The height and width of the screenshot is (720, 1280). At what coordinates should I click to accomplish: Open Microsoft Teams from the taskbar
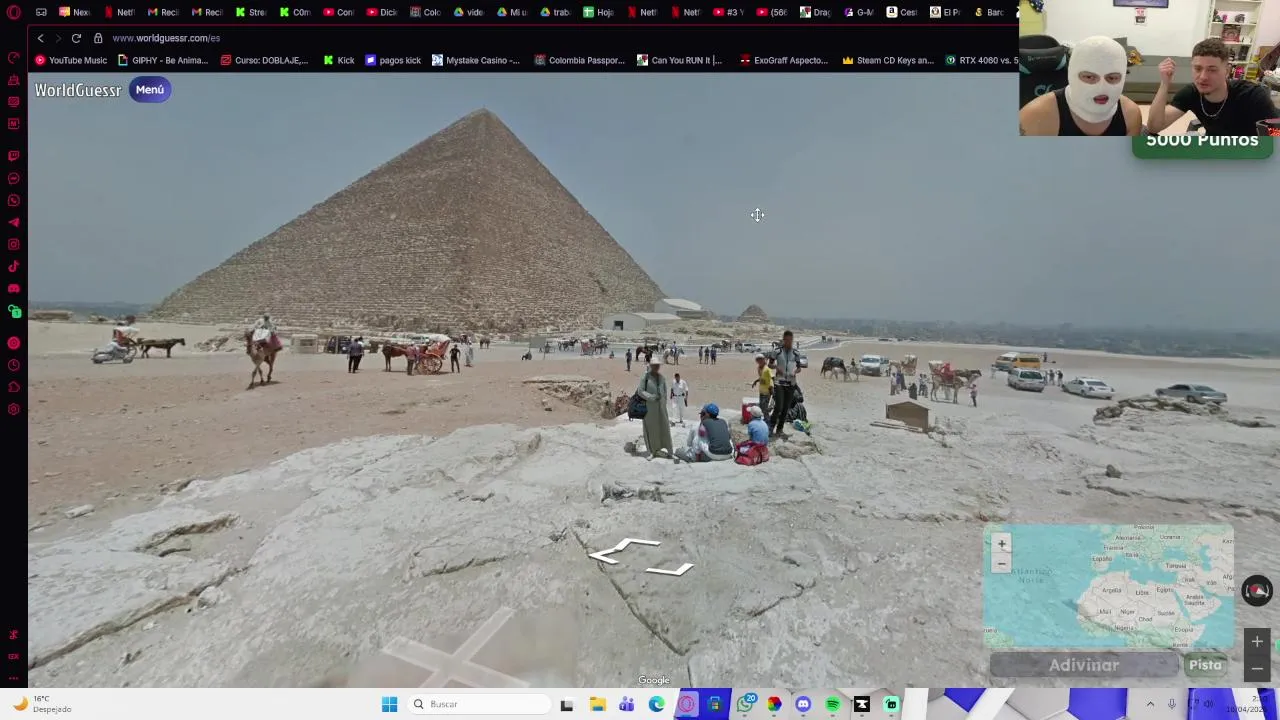pos(626,704)
